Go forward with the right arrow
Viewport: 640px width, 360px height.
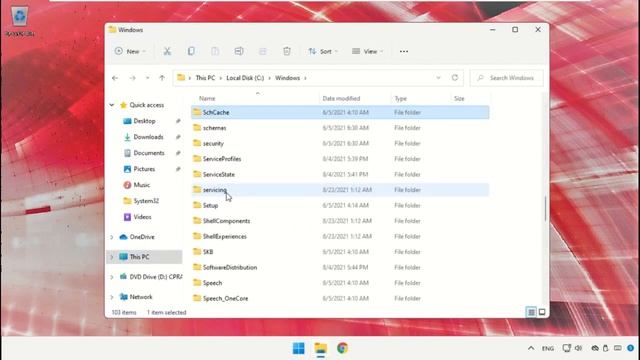tap(133, 78)
